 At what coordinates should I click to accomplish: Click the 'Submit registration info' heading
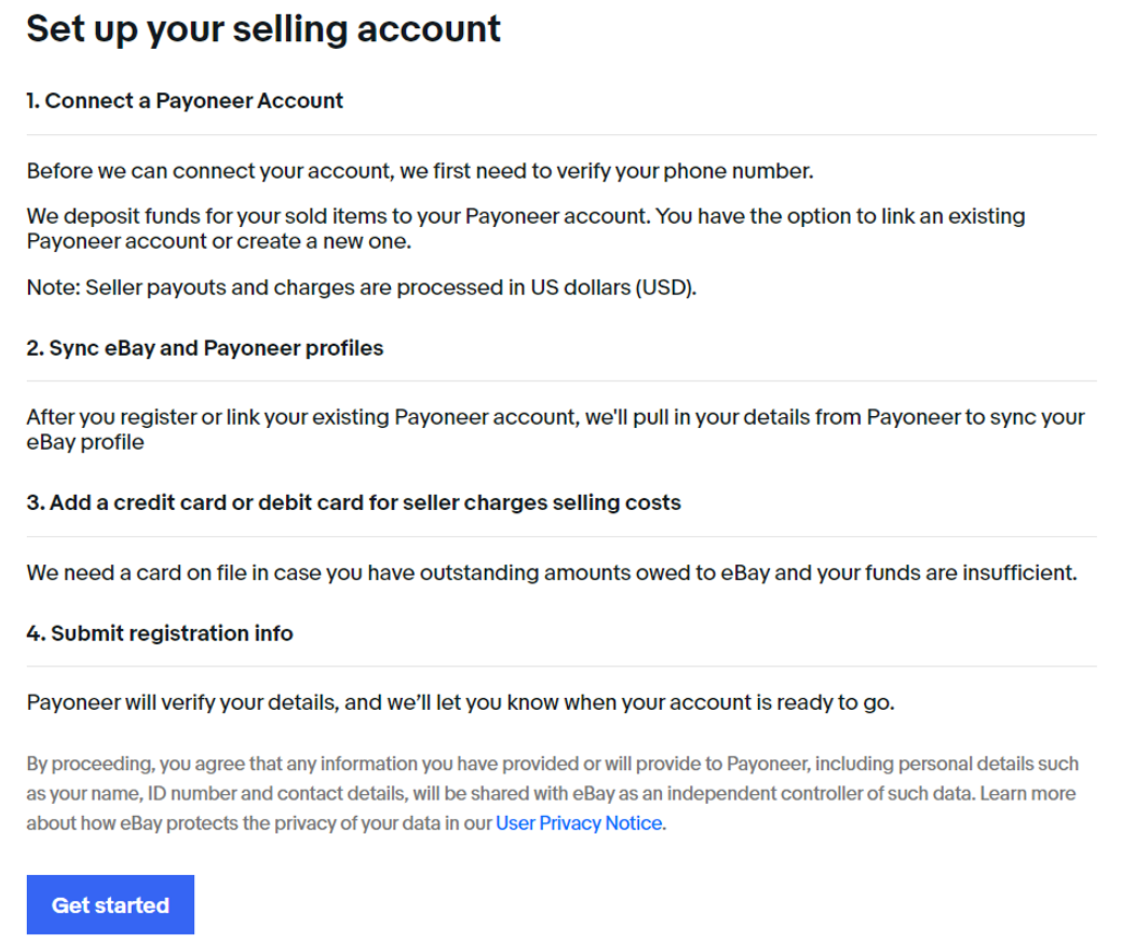160,634
